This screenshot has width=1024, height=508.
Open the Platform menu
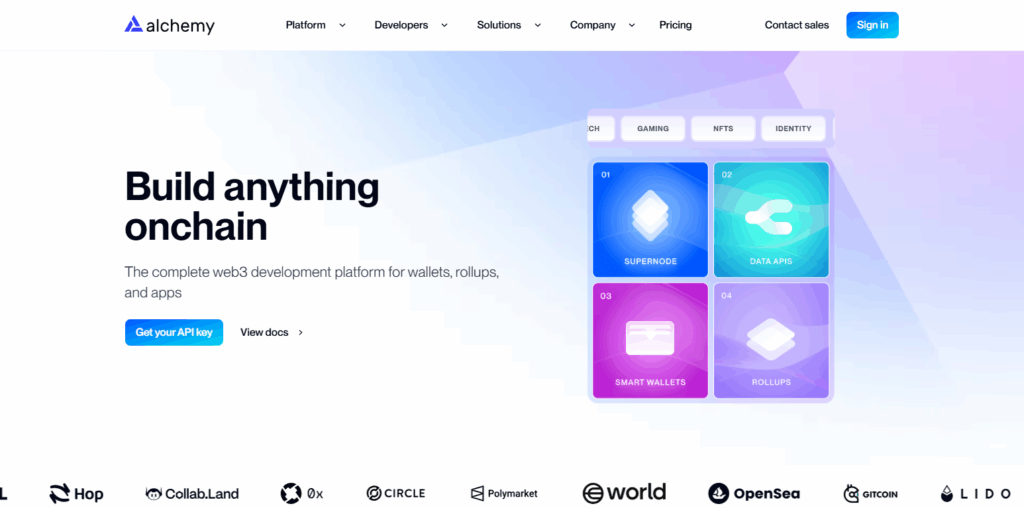tap(305, 25)
